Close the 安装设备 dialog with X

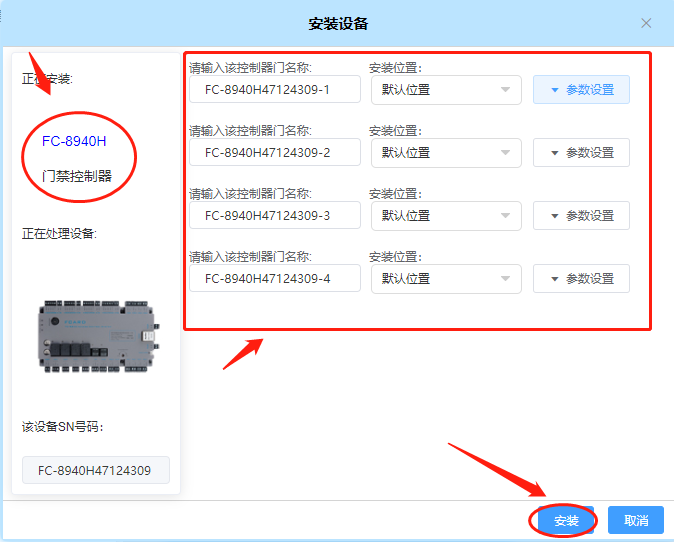pos(646,23)
